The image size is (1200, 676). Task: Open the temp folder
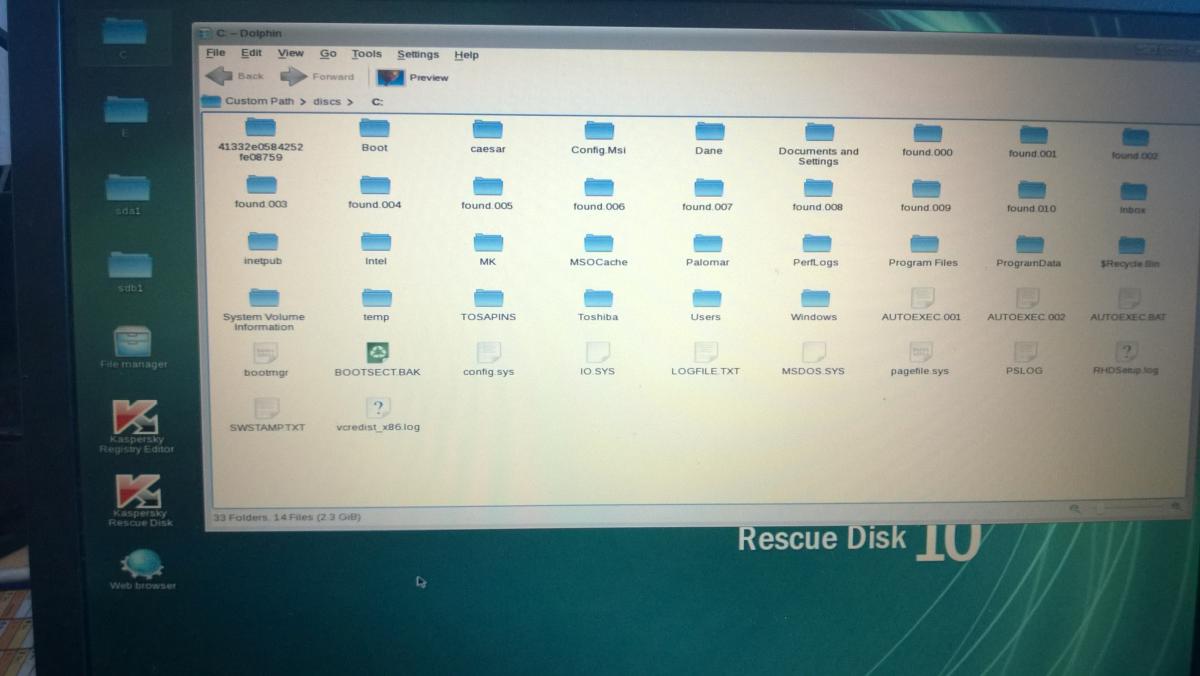tap(377, 305)
